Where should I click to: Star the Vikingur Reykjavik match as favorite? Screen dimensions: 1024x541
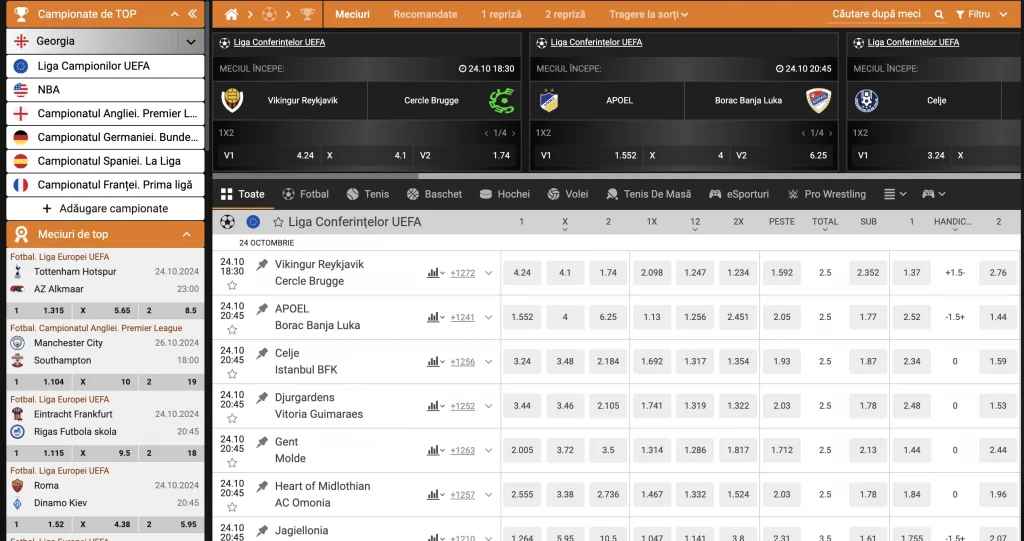tap(232, 285)
